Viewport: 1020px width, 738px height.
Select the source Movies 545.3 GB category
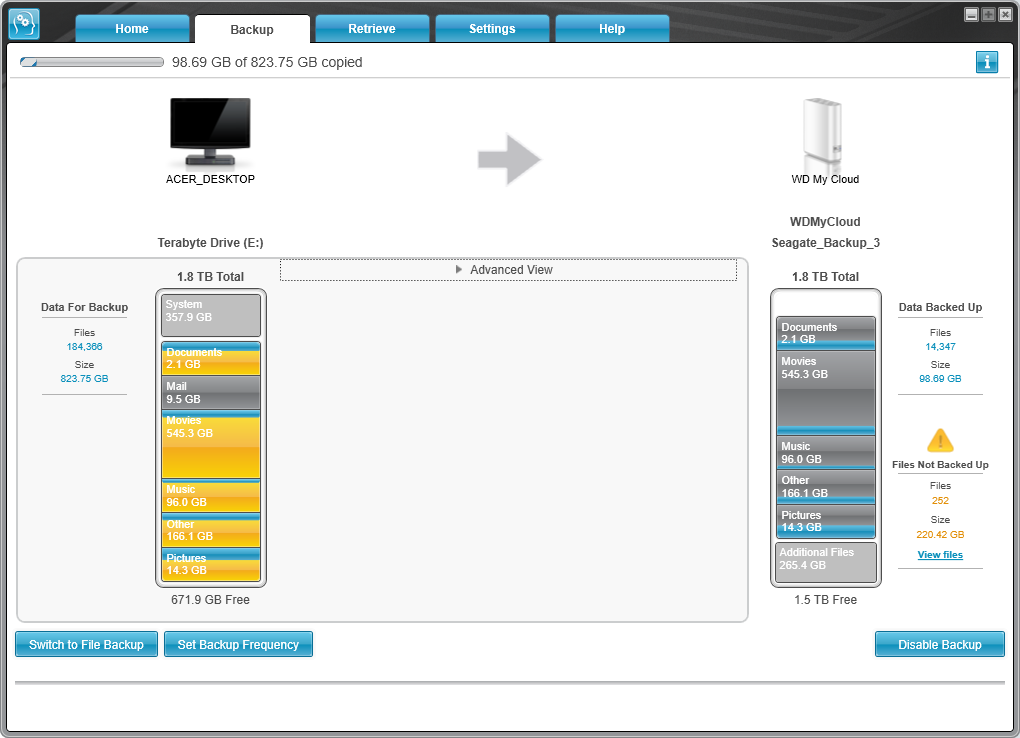pyautogui.click(x=211, y=444)
